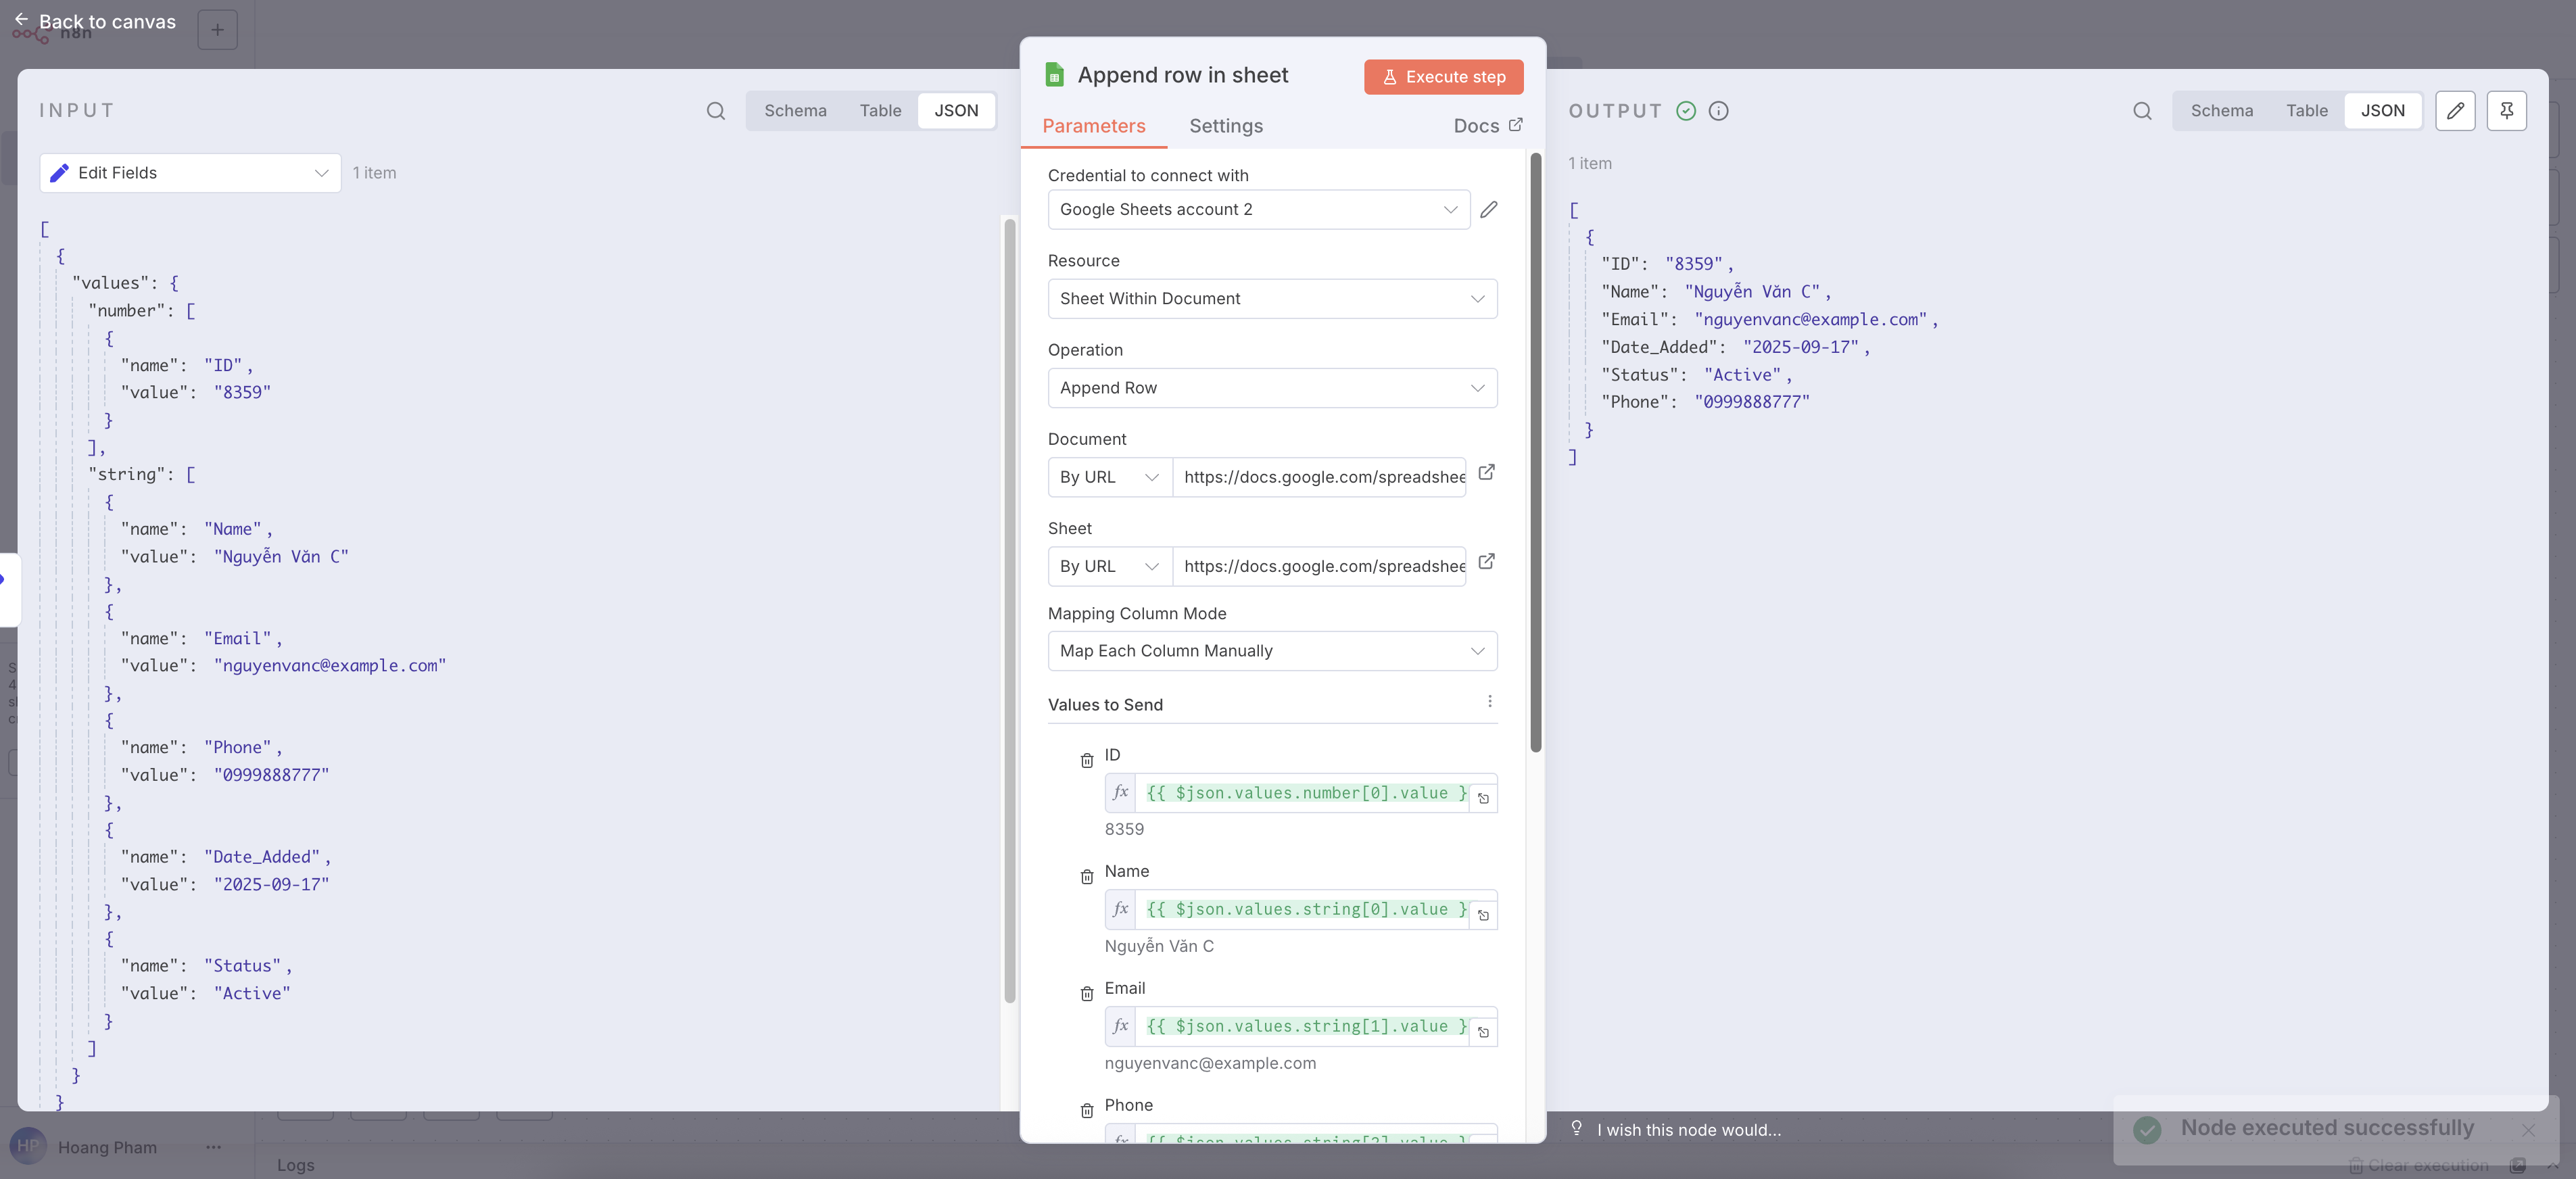Open the Docs link
Viewport: 2576px width, 1179px height.
(1487, 126)
